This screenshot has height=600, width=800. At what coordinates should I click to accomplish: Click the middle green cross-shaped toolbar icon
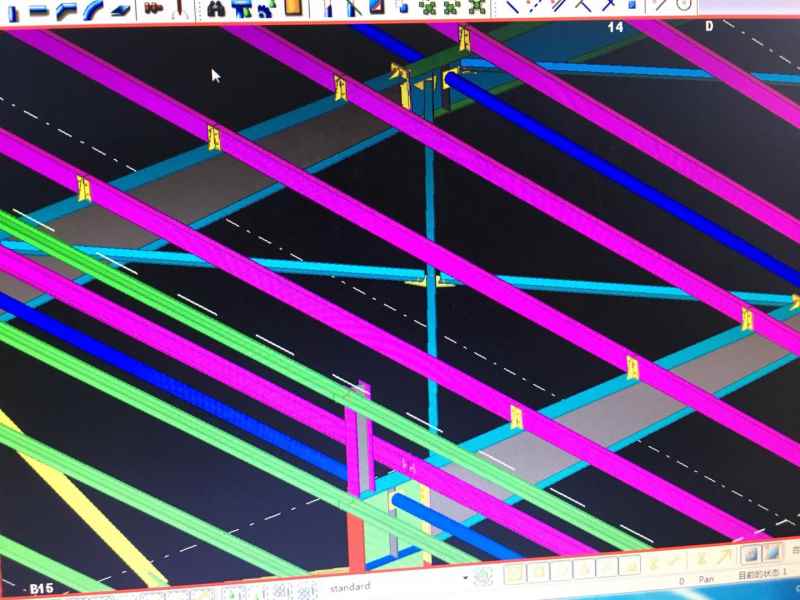pos(452,7)
